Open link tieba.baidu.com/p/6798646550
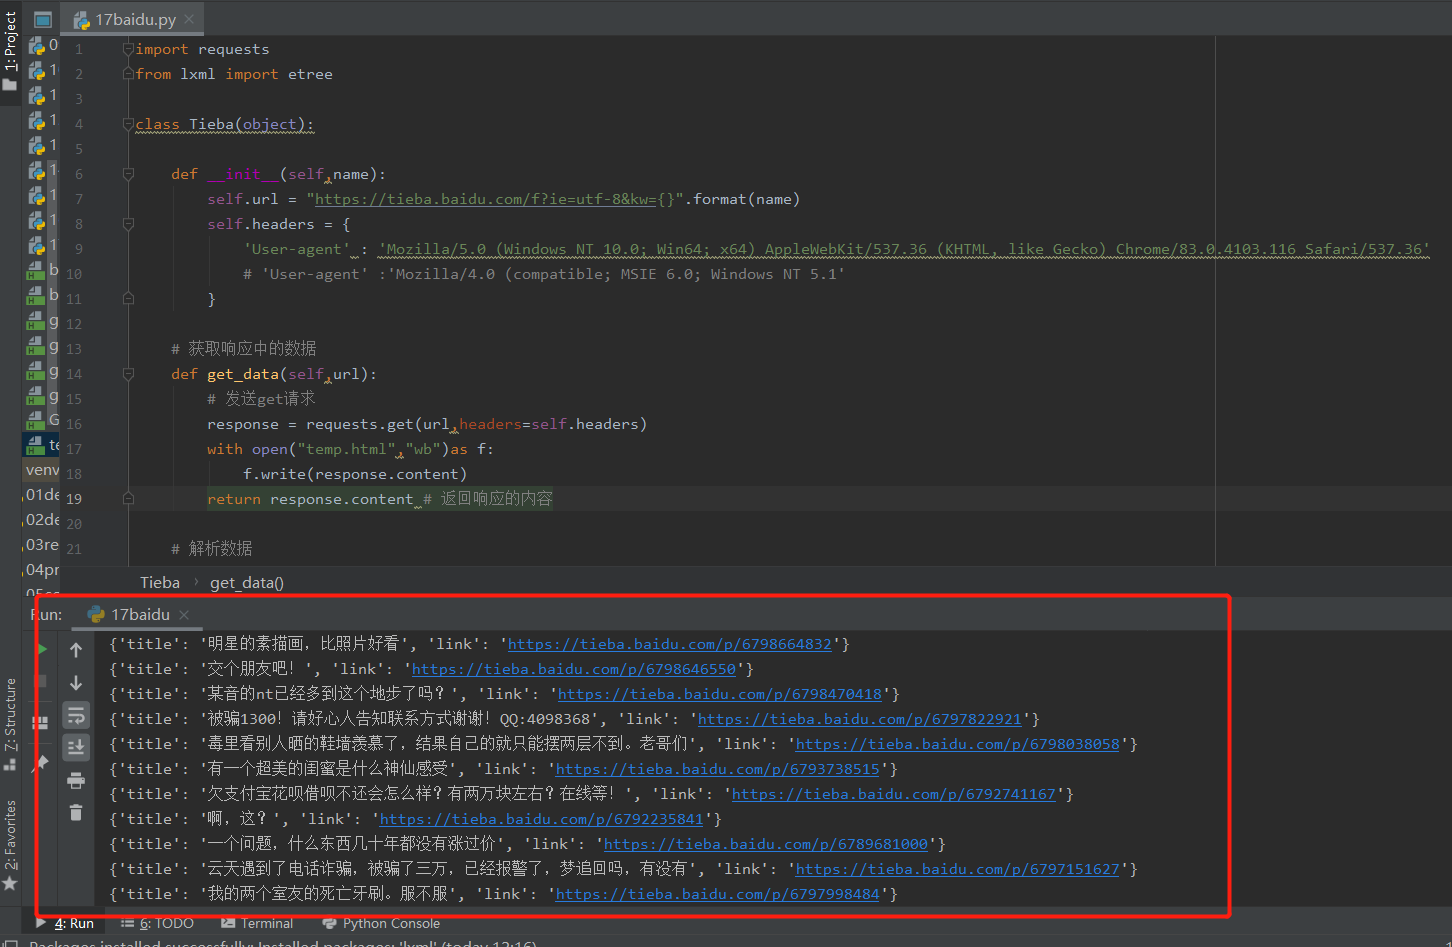The image size is (1452, 947). coord(574,669)
